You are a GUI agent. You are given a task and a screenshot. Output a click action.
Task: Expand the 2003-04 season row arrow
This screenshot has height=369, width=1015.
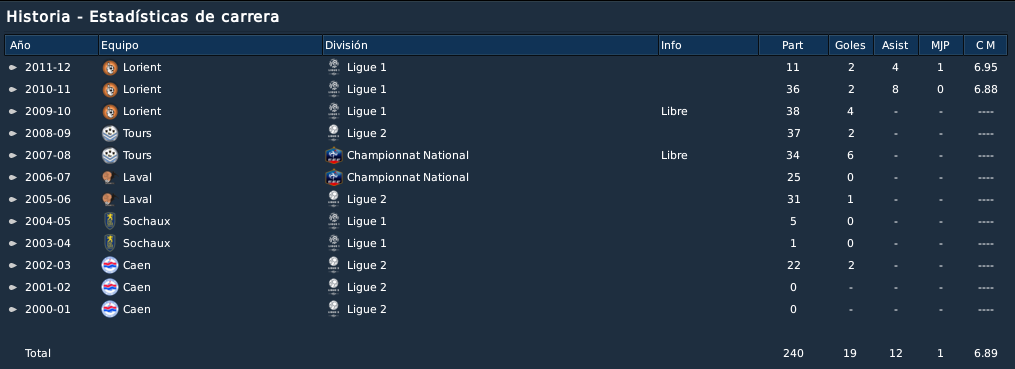point(12,243)
